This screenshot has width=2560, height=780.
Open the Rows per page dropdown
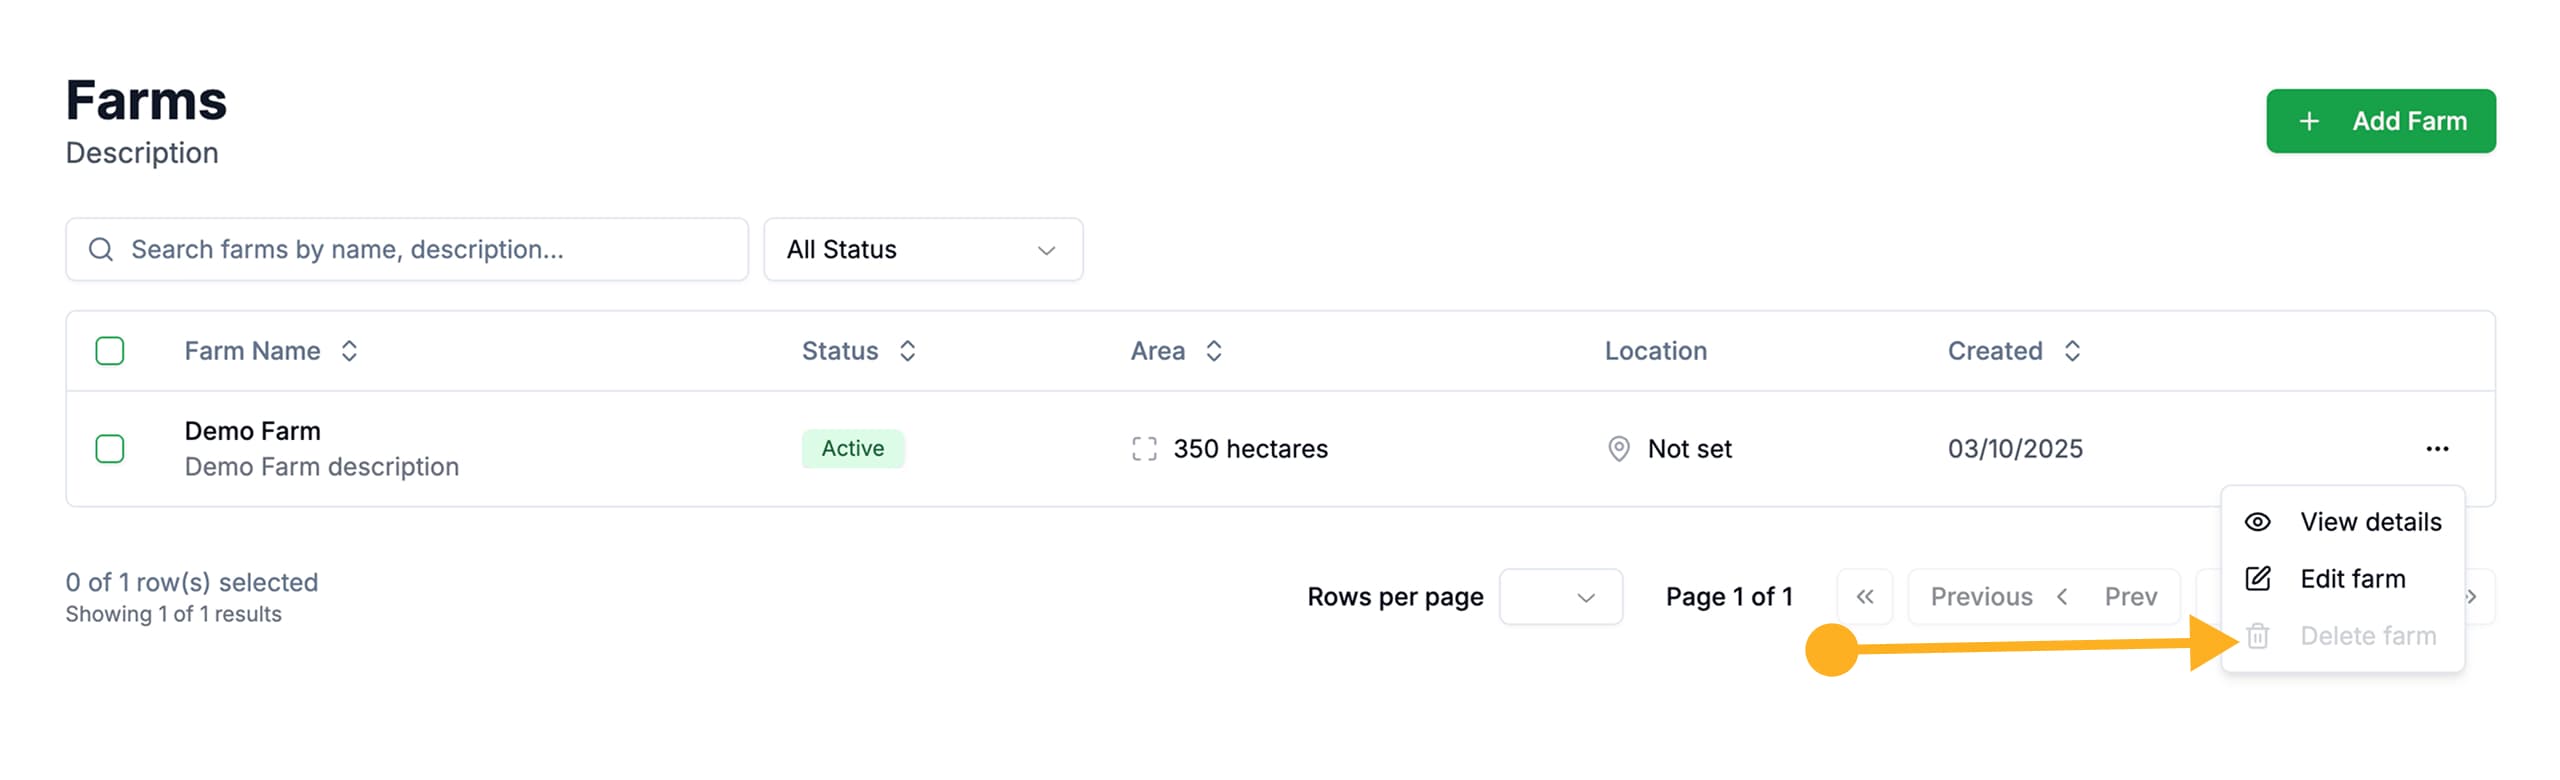pos(1560,596)
